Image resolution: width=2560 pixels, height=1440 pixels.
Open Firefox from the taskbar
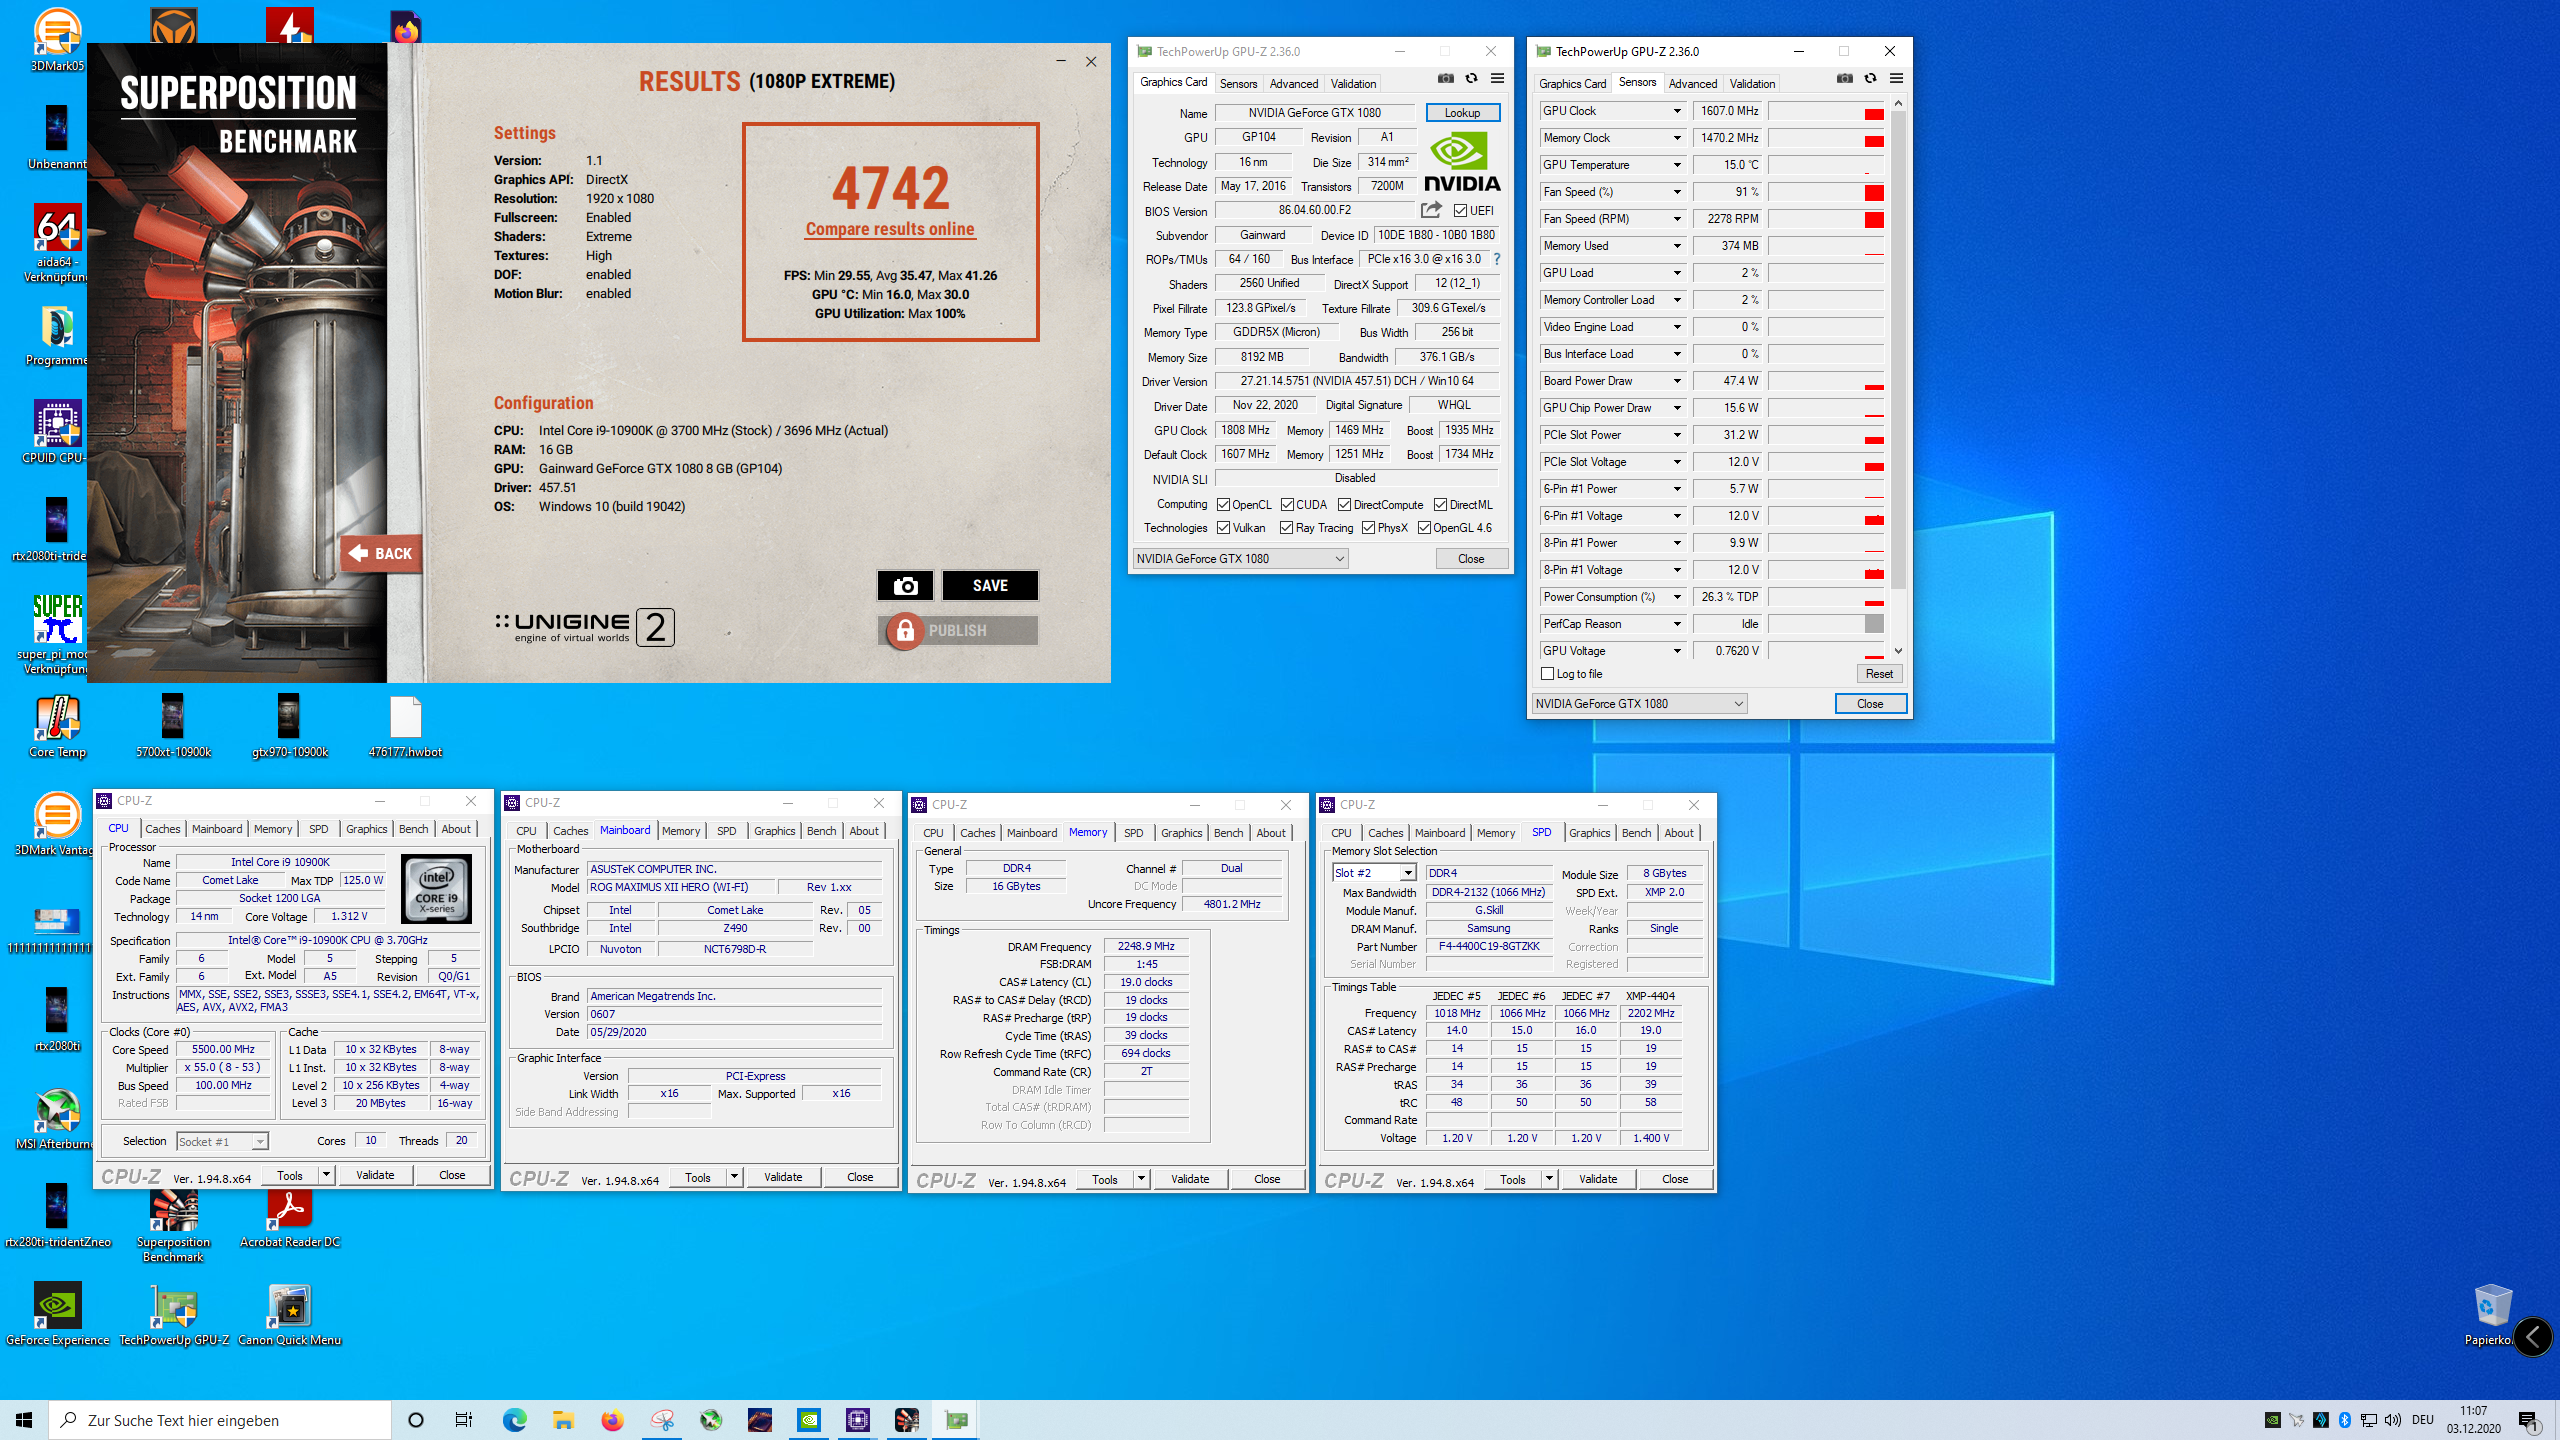[x=612, y=1420]
